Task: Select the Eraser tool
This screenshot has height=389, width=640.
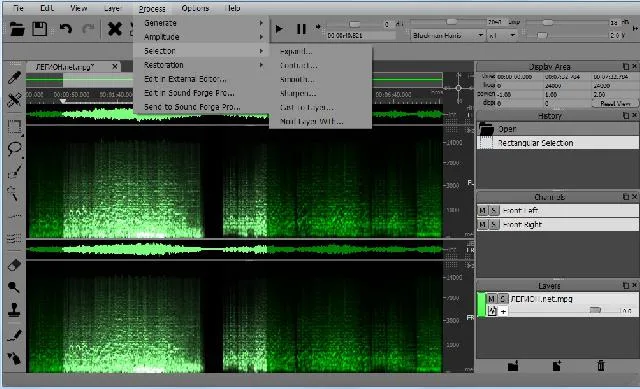Action: point(14,265)
